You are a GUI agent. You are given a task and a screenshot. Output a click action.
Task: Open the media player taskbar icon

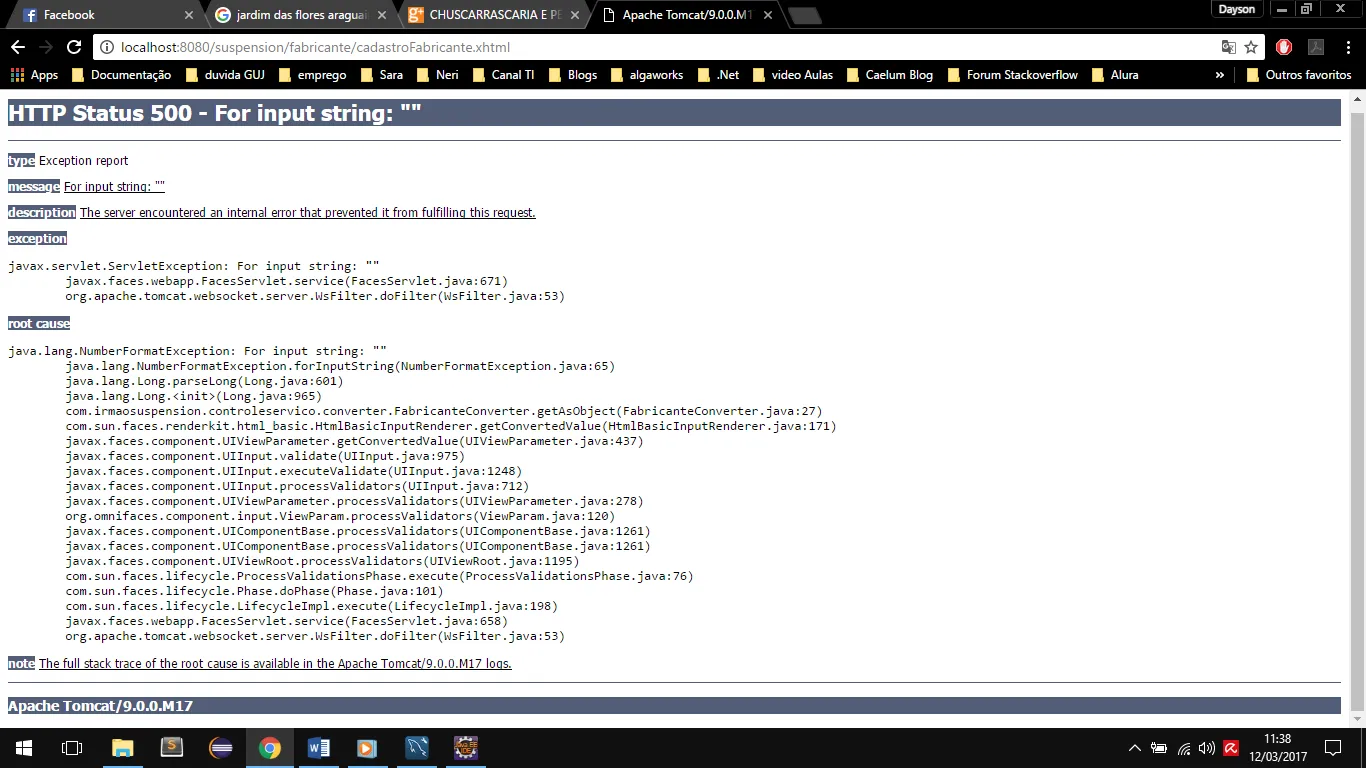coord(367,748)
